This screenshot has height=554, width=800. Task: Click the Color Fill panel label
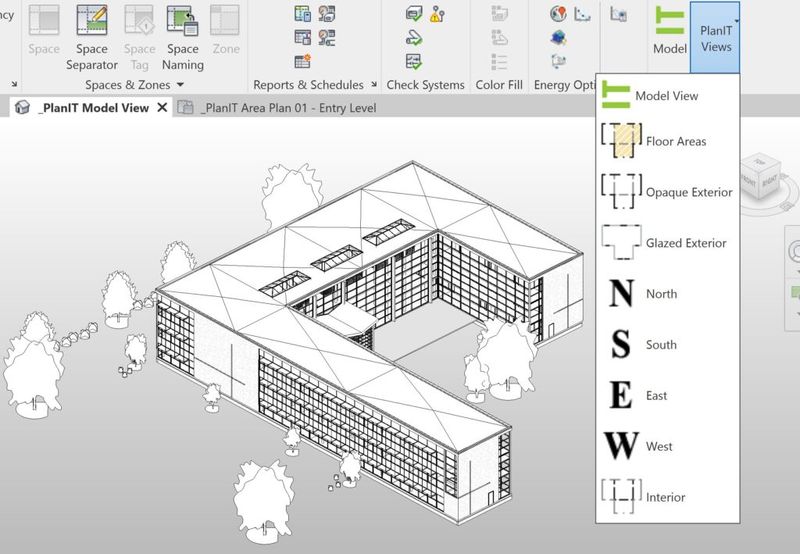[499, 85]
